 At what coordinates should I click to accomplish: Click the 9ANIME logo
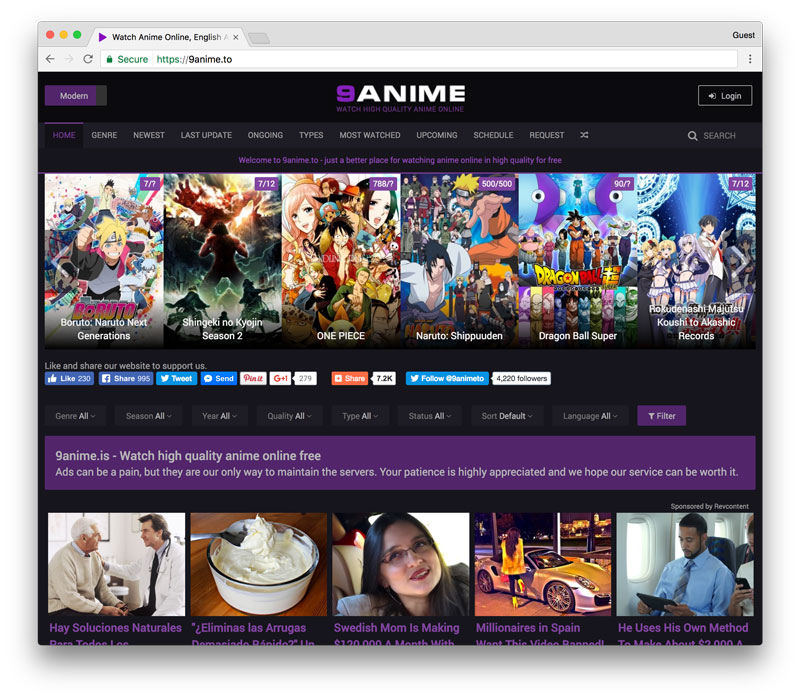(x=400, y=98)
